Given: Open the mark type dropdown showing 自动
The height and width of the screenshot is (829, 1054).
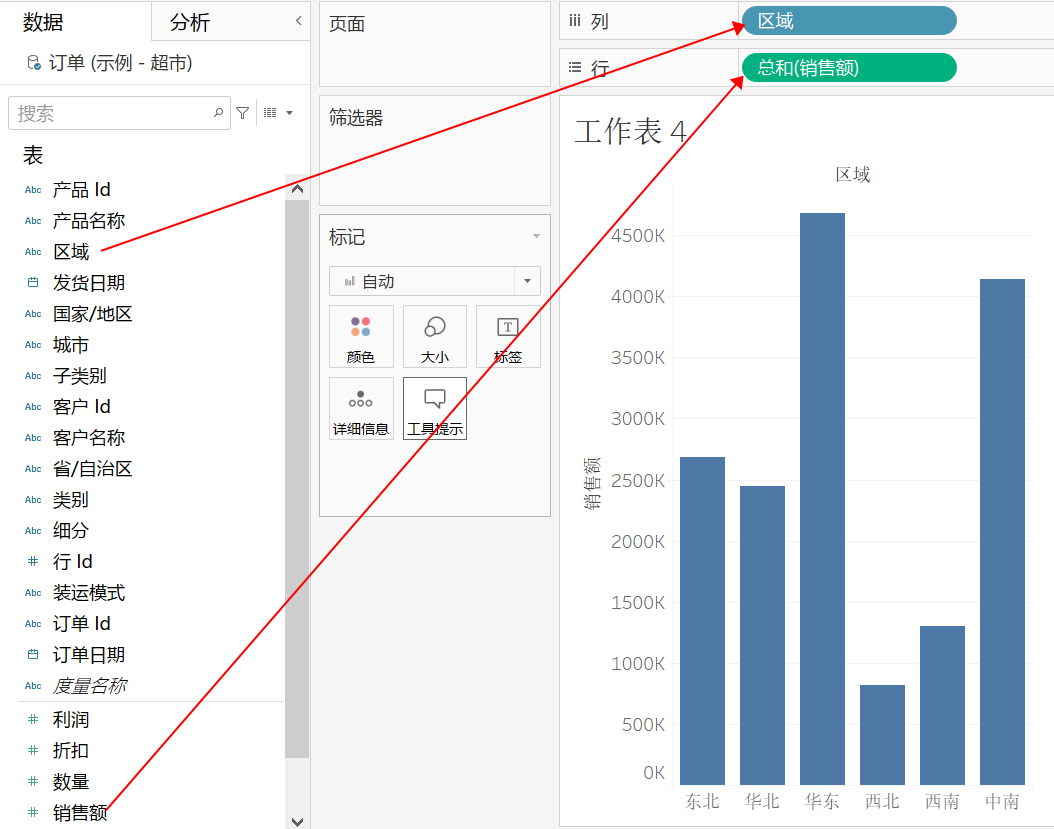Looking at the screenshot, I should coord(435,281).
